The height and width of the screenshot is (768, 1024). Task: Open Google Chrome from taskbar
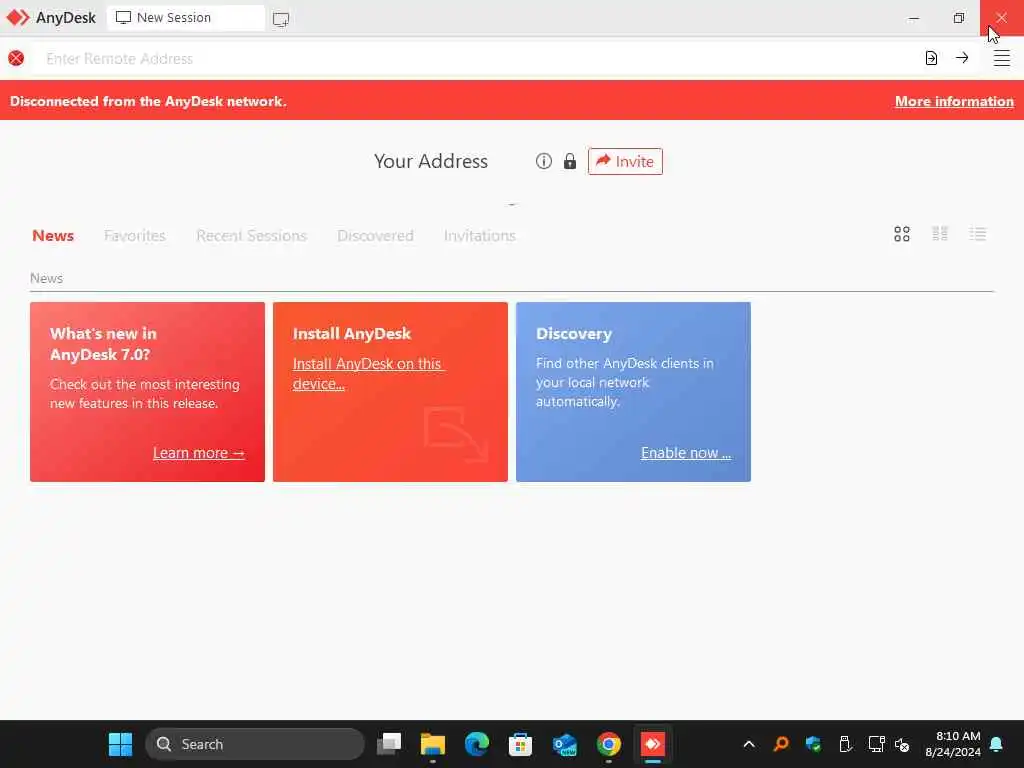[x=609, y=744]
